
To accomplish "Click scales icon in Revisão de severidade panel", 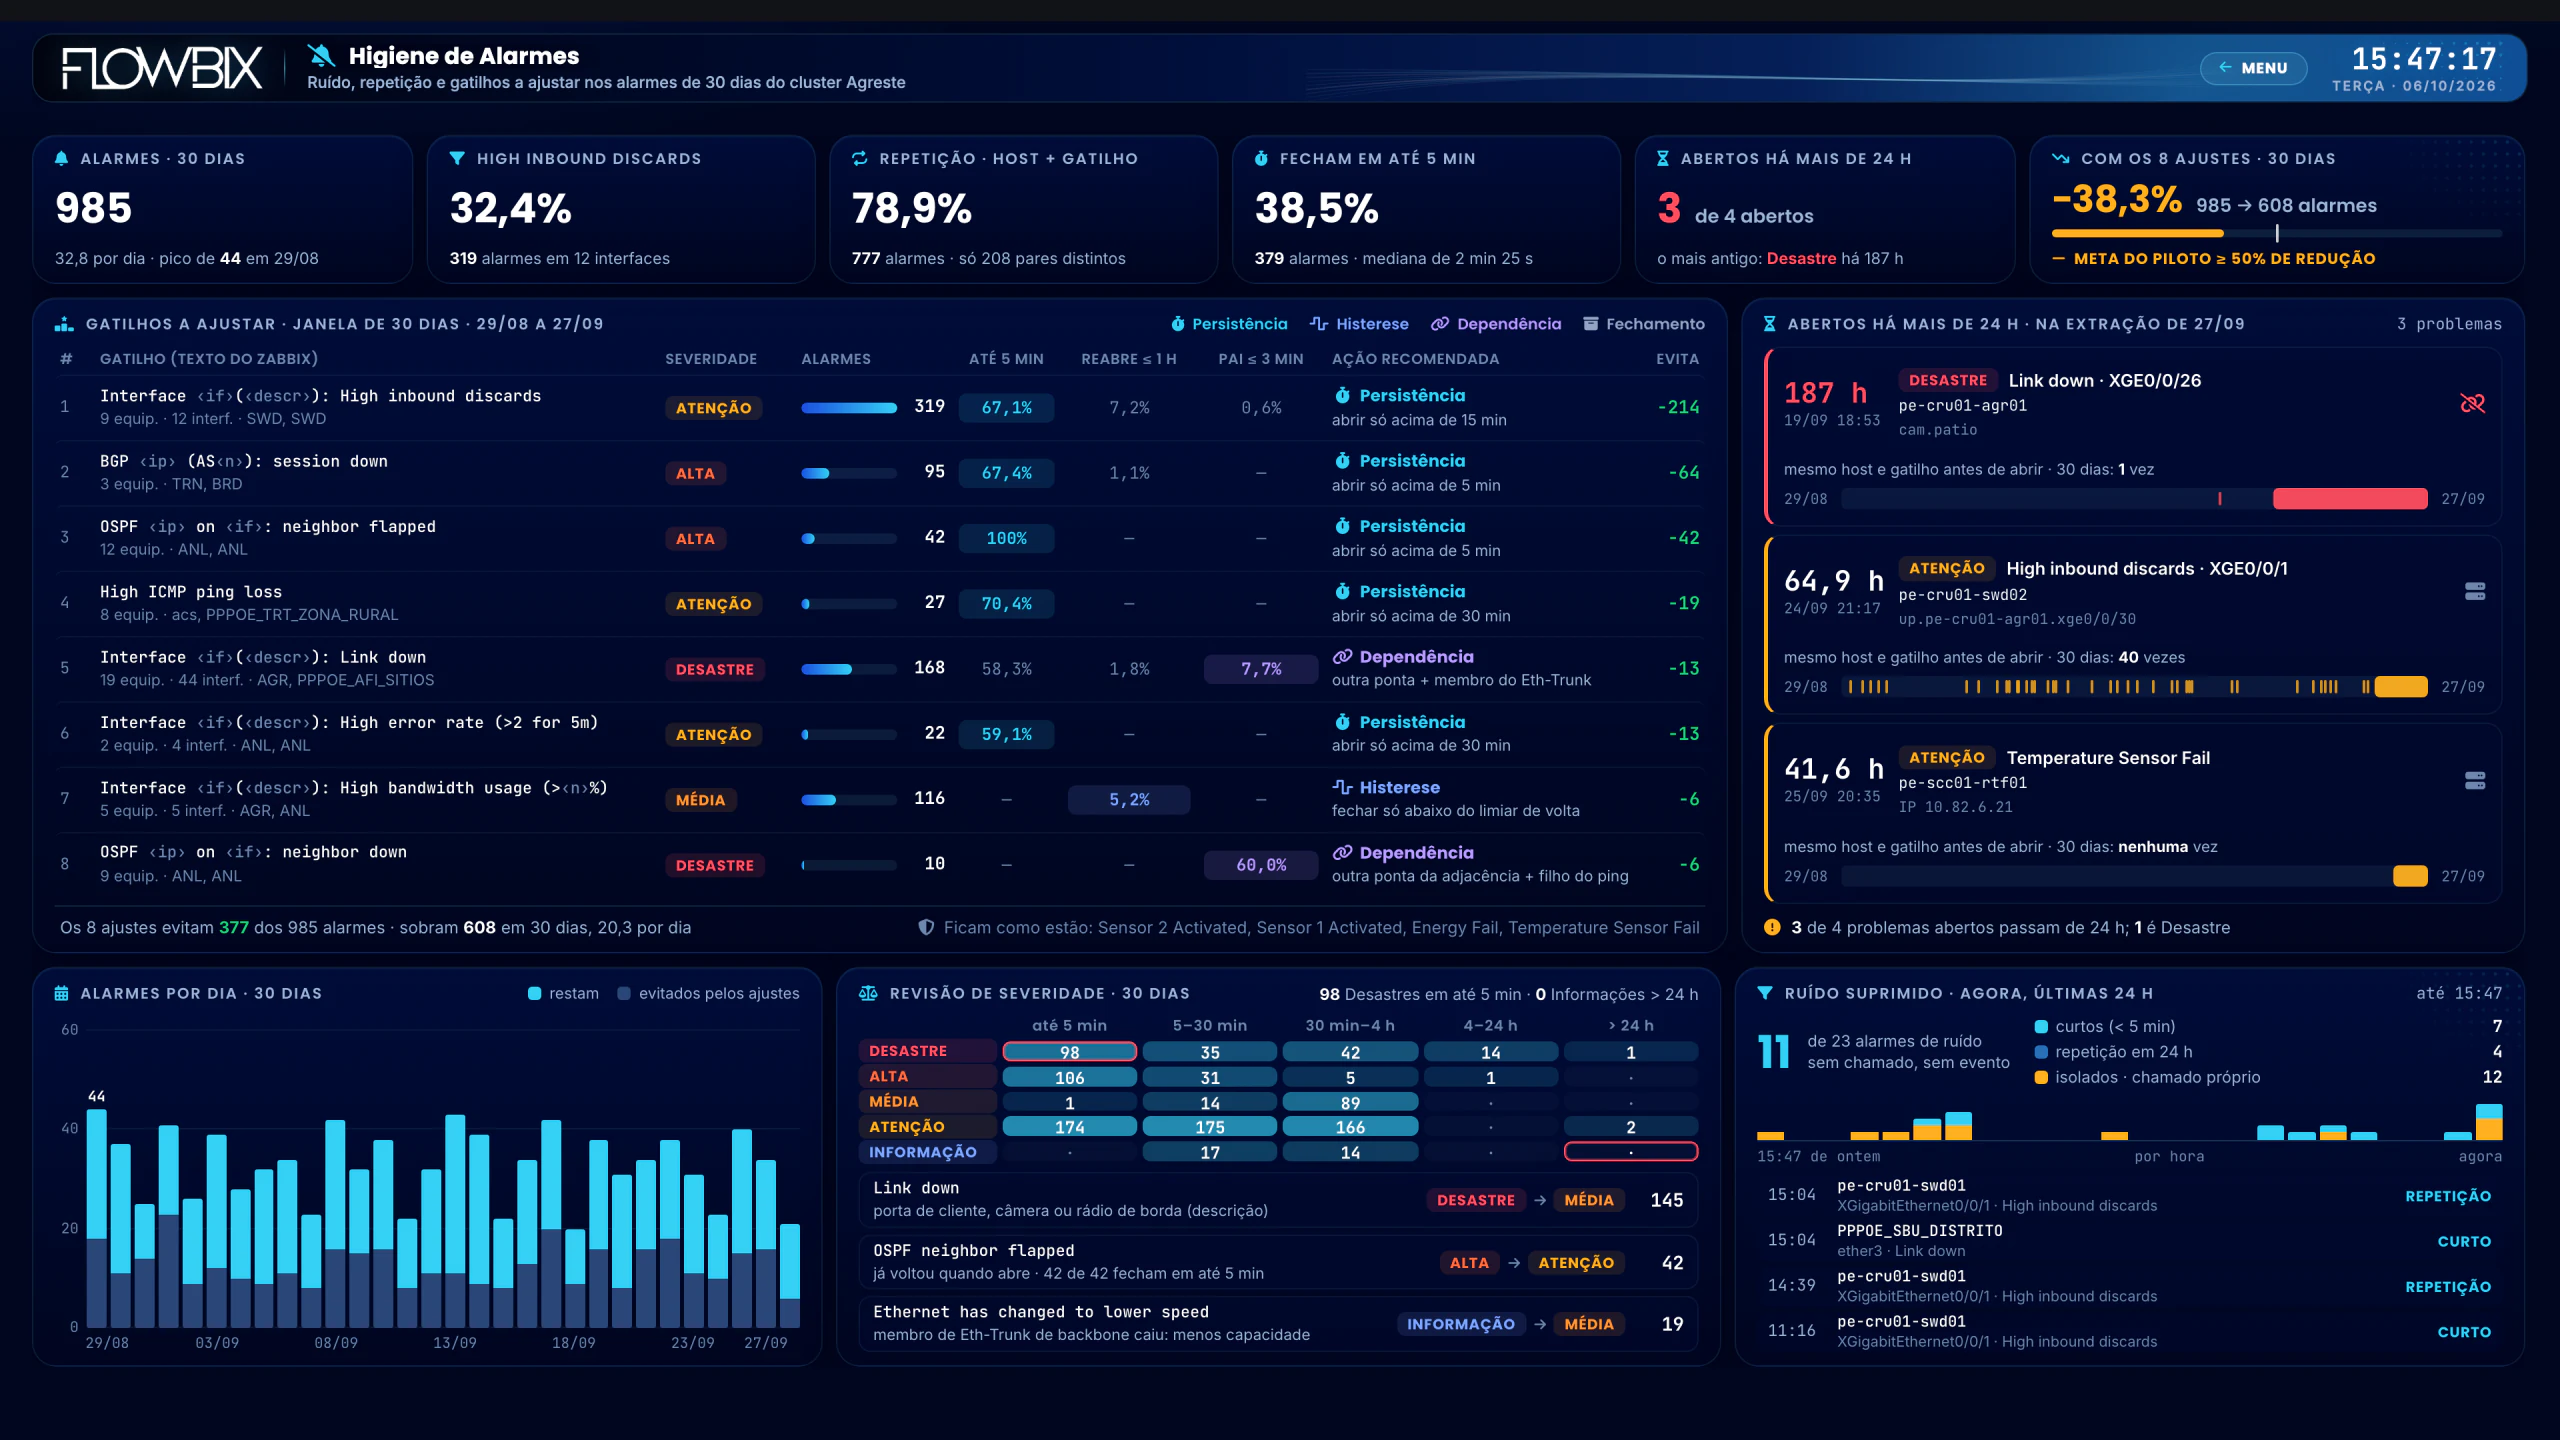I will coord(868,993).
